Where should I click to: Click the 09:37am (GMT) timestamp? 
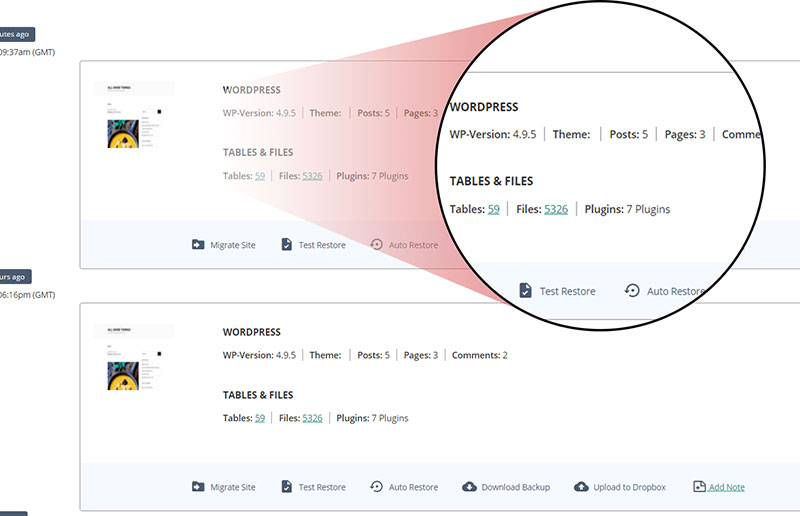click(x=28, y=52)
